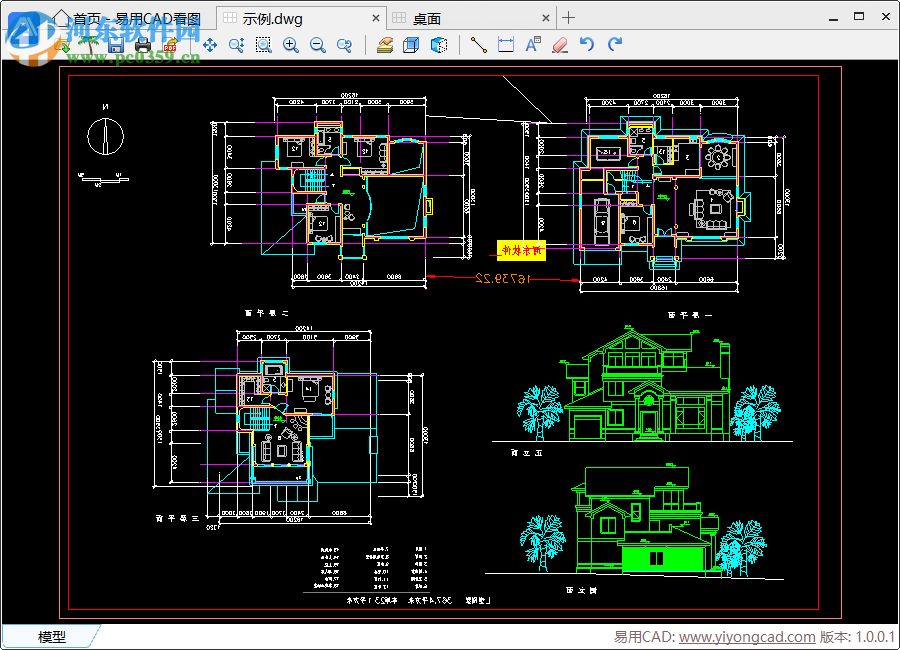Select the eraser tool
The height and width of the screenshot is (650, 900).
560,44
